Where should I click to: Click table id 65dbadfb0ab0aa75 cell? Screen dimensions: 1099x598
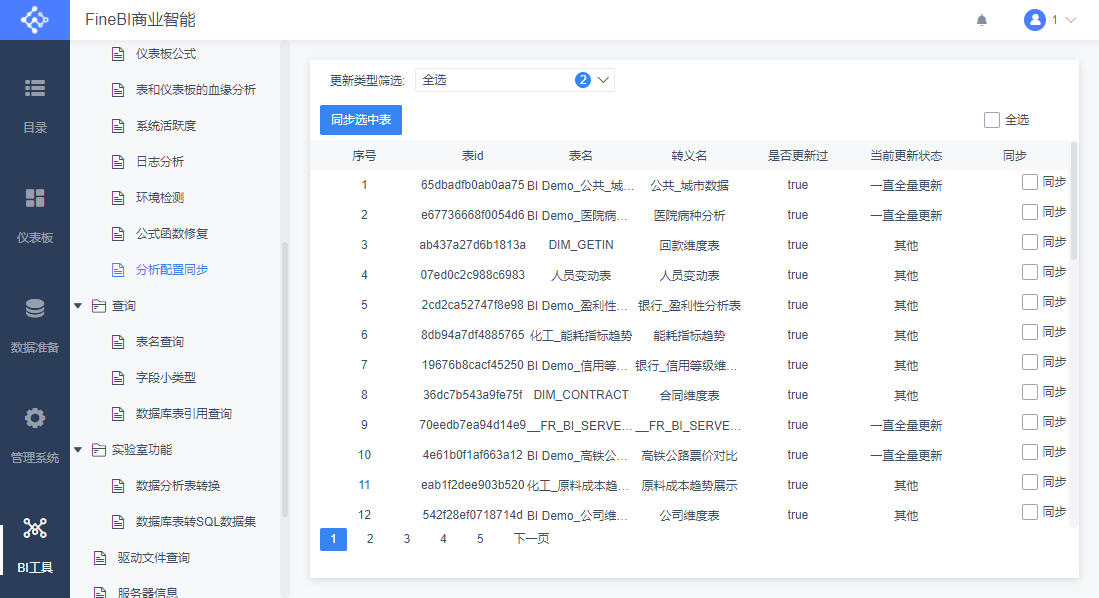(x=472, y=185)
